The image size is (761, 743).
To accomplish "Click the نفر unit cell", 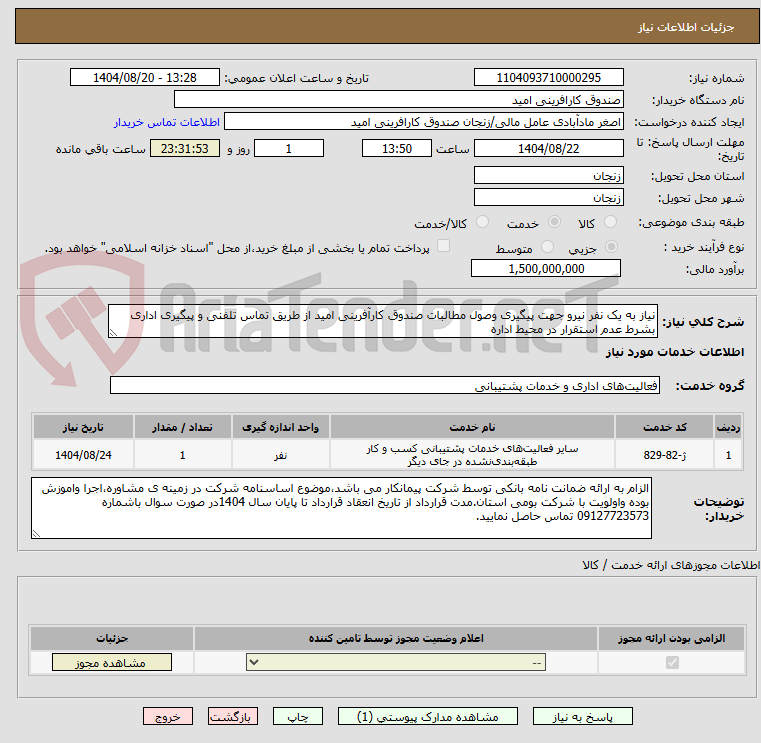I will coord(281,455).
